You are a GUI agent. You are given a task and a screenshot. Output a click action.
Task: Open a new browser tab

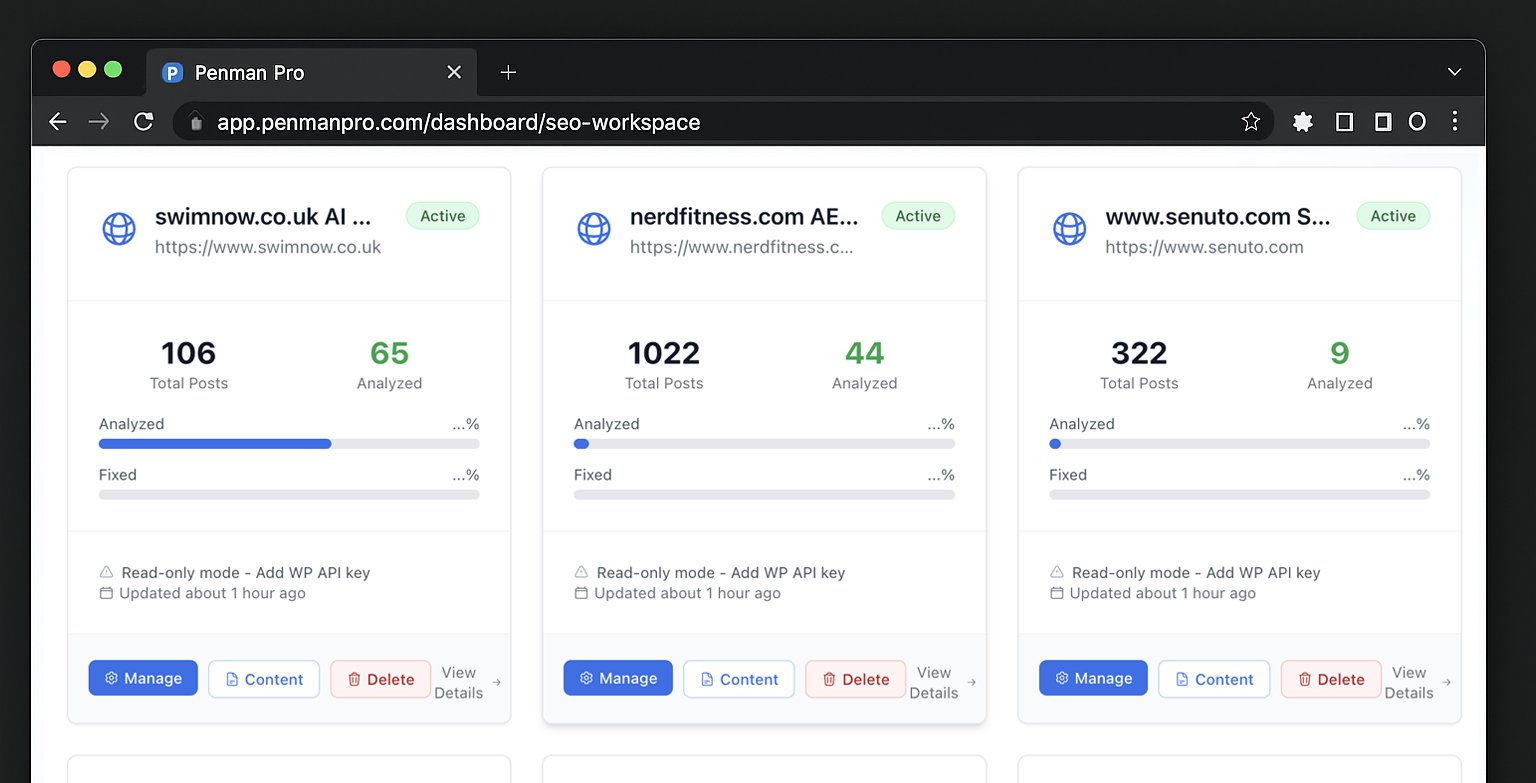508,72
